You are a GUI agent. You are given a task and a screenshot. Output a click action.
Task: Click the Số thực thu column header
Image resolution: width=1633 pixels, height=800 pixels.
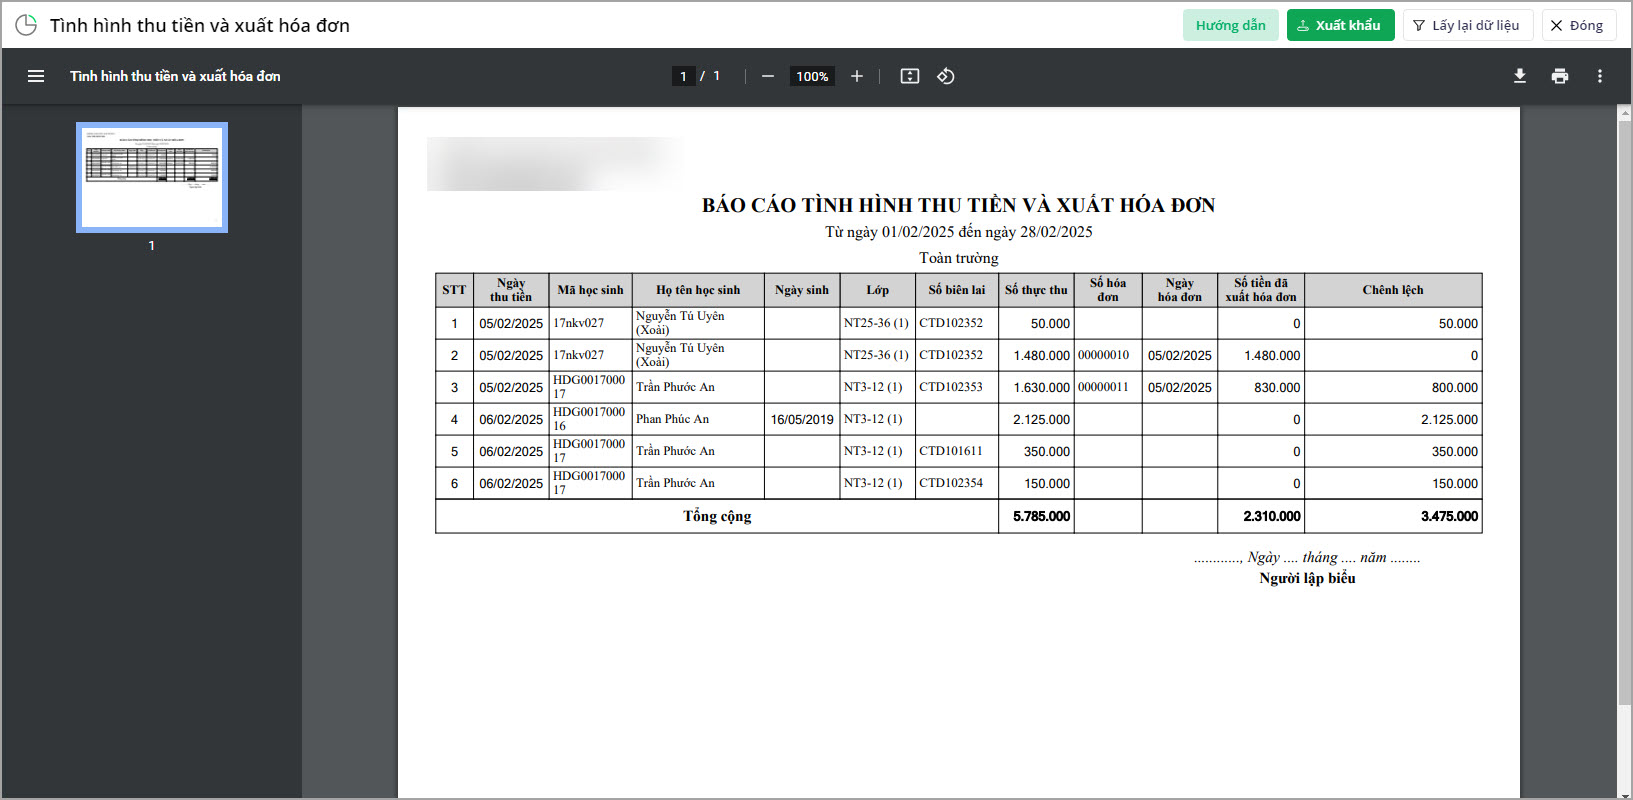pyautogui.click(x=1036, y=290)
